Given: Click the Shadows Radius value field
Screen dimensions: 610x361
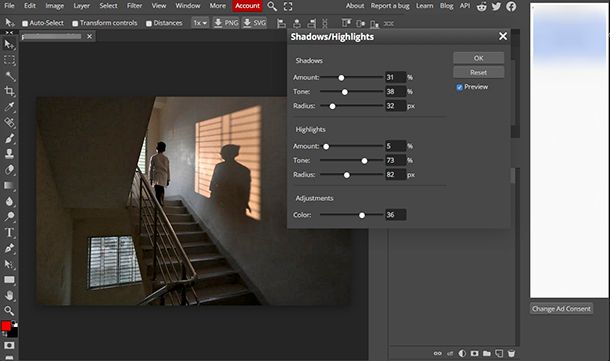Looking at the screenshot, I should [395, 106].
